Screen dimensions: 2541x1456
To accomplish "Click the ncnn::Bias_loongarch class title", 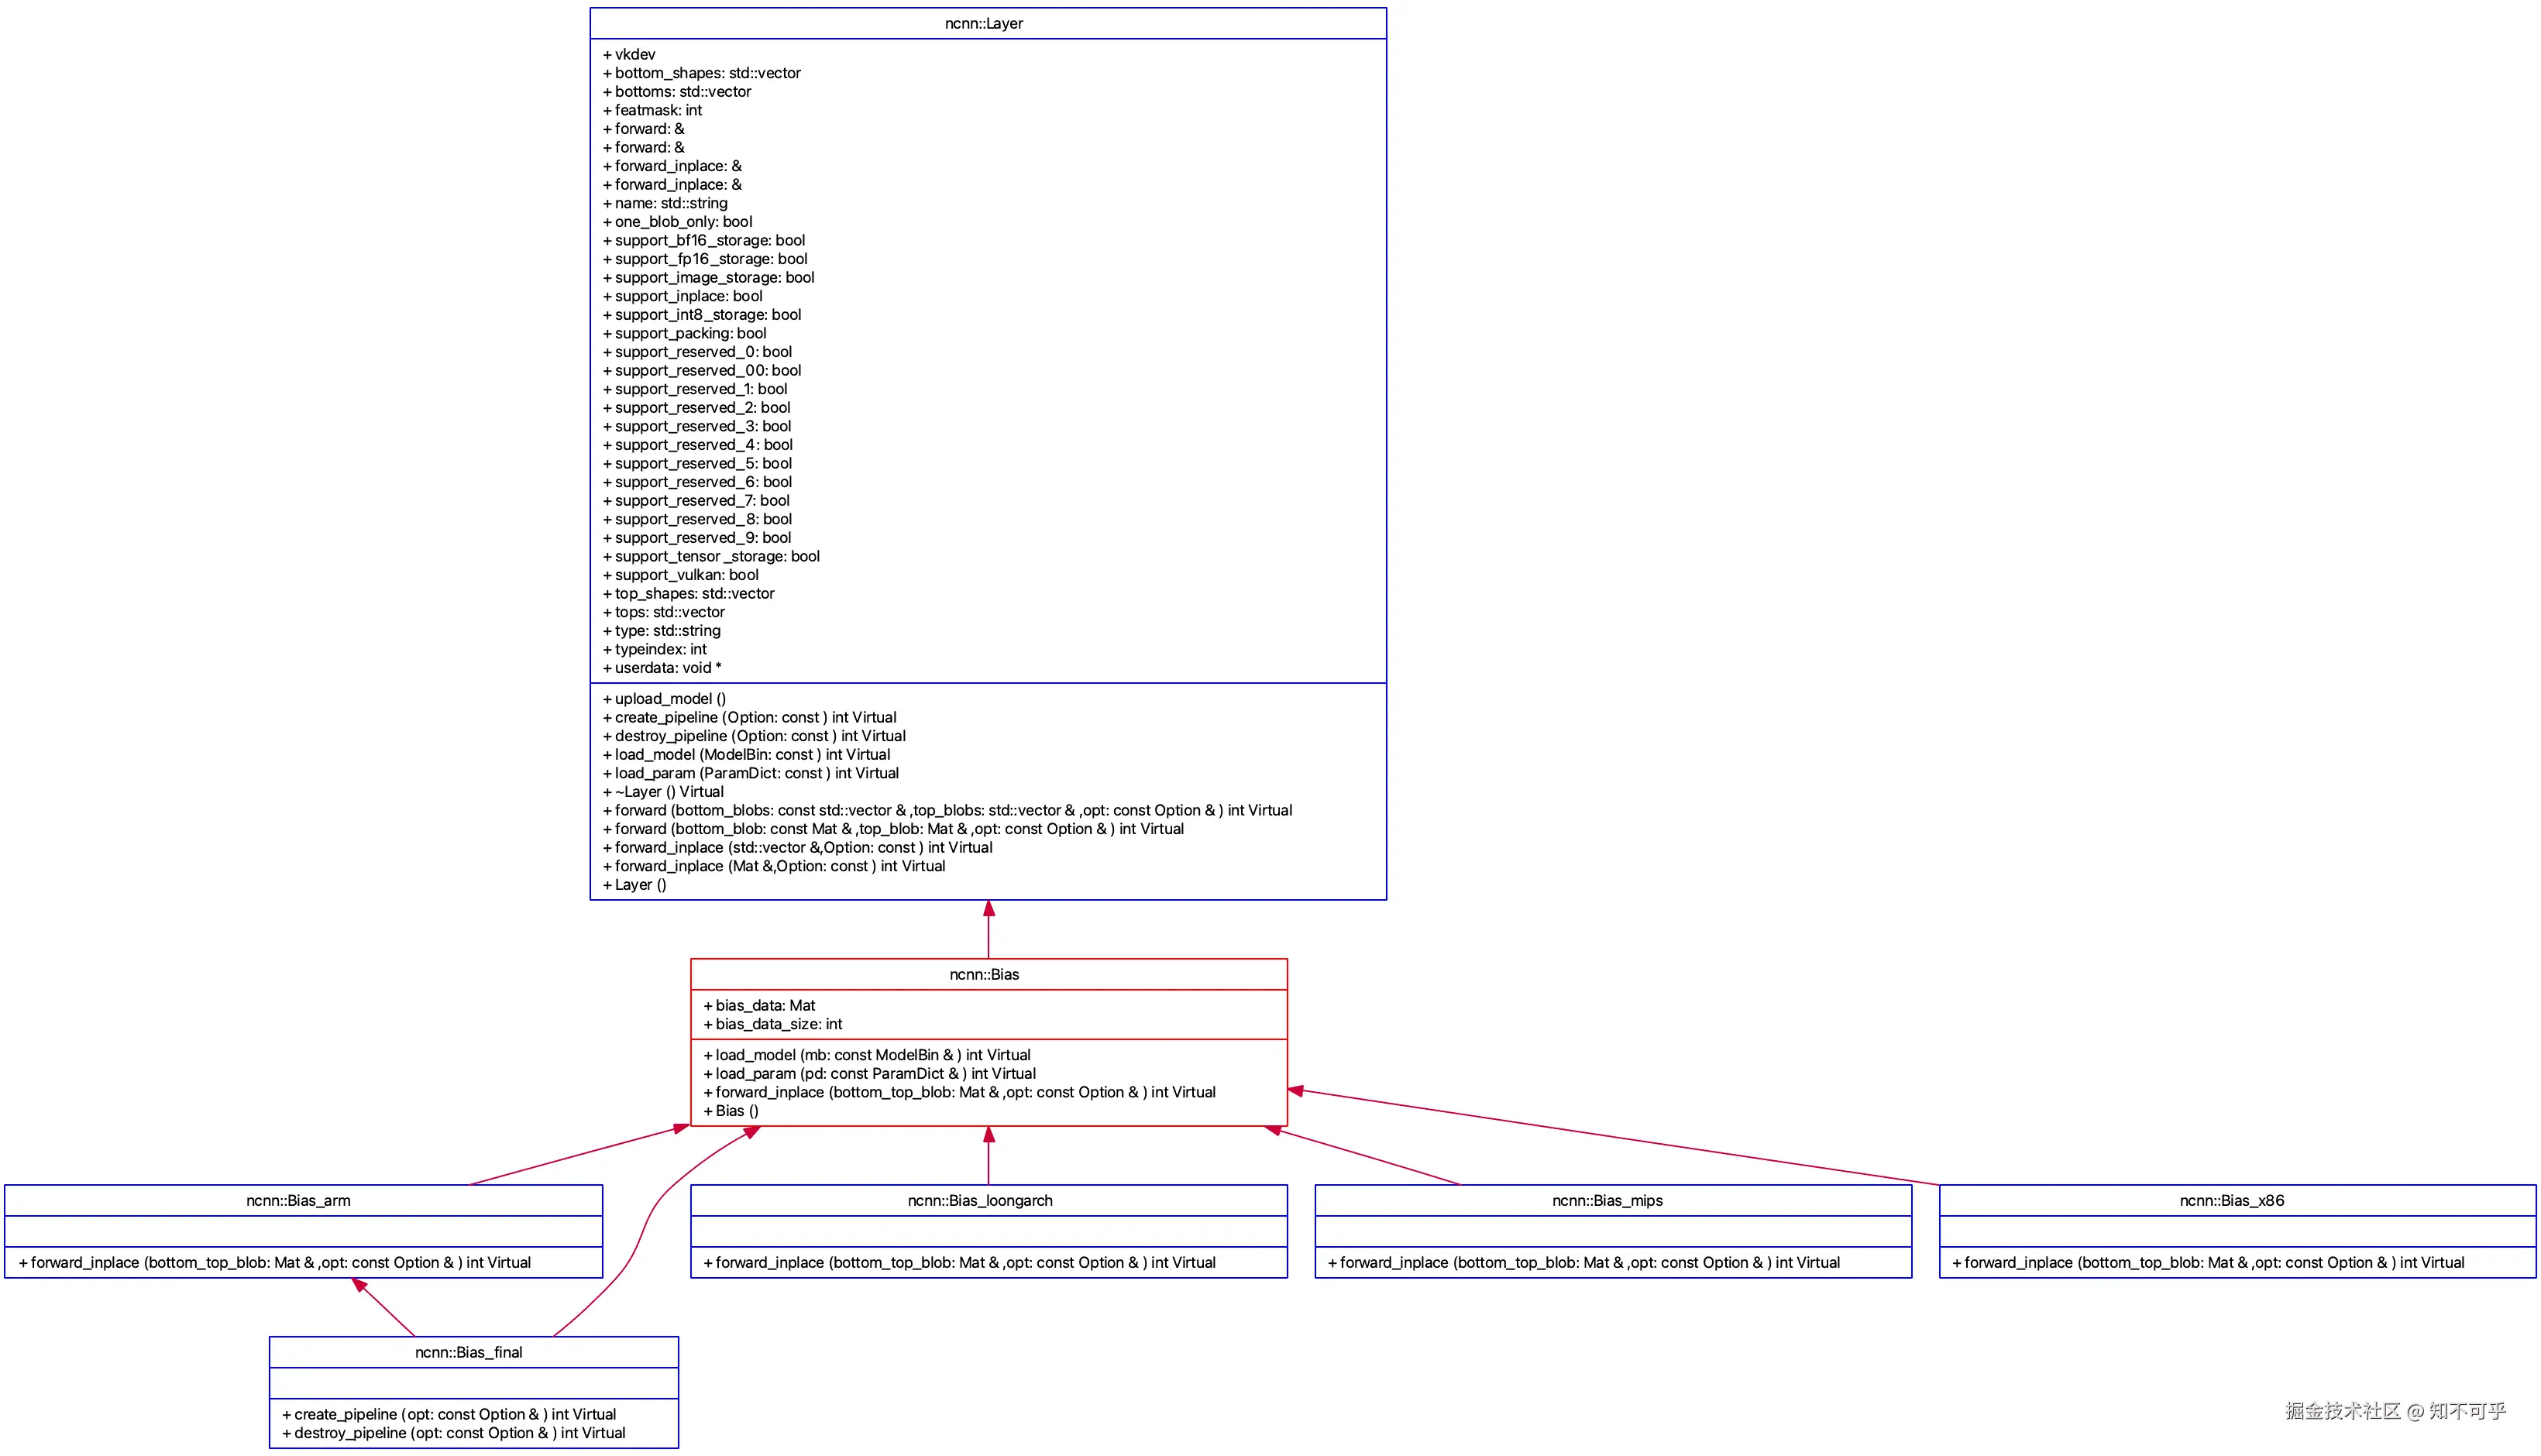I will tap(980, 1201).
